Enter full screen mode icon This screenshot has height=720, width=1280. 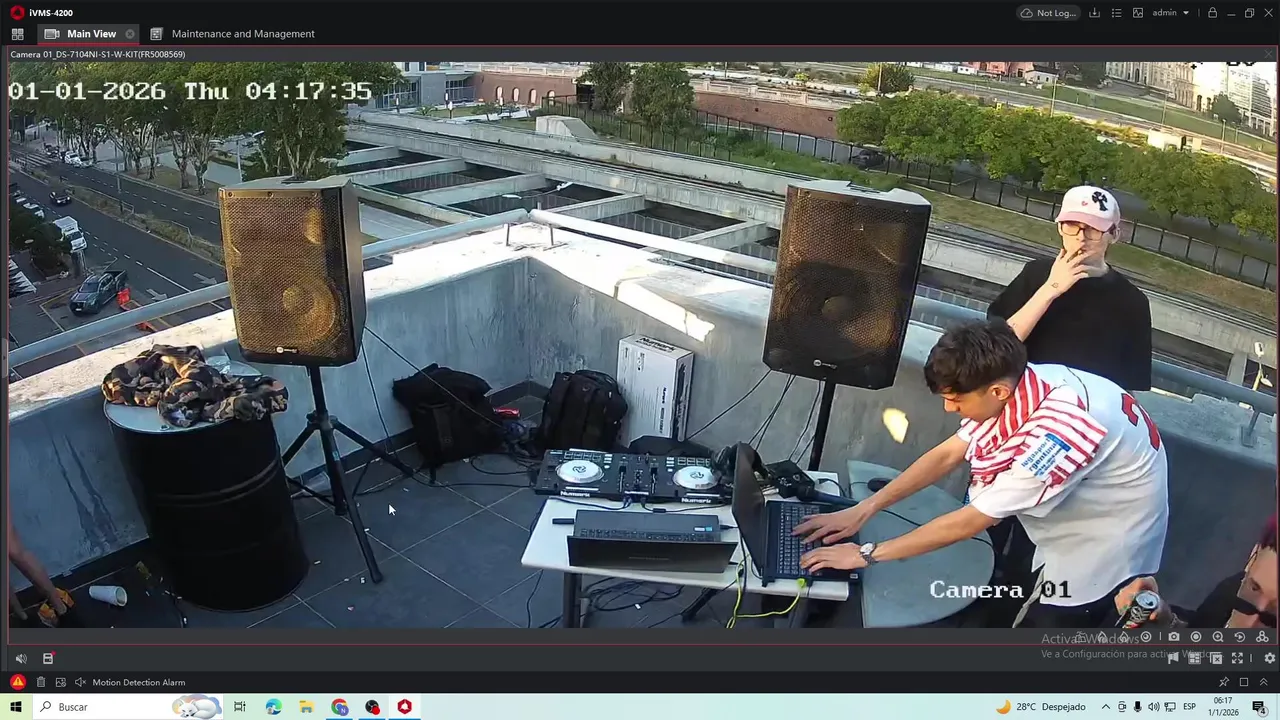coord(1237,658)
